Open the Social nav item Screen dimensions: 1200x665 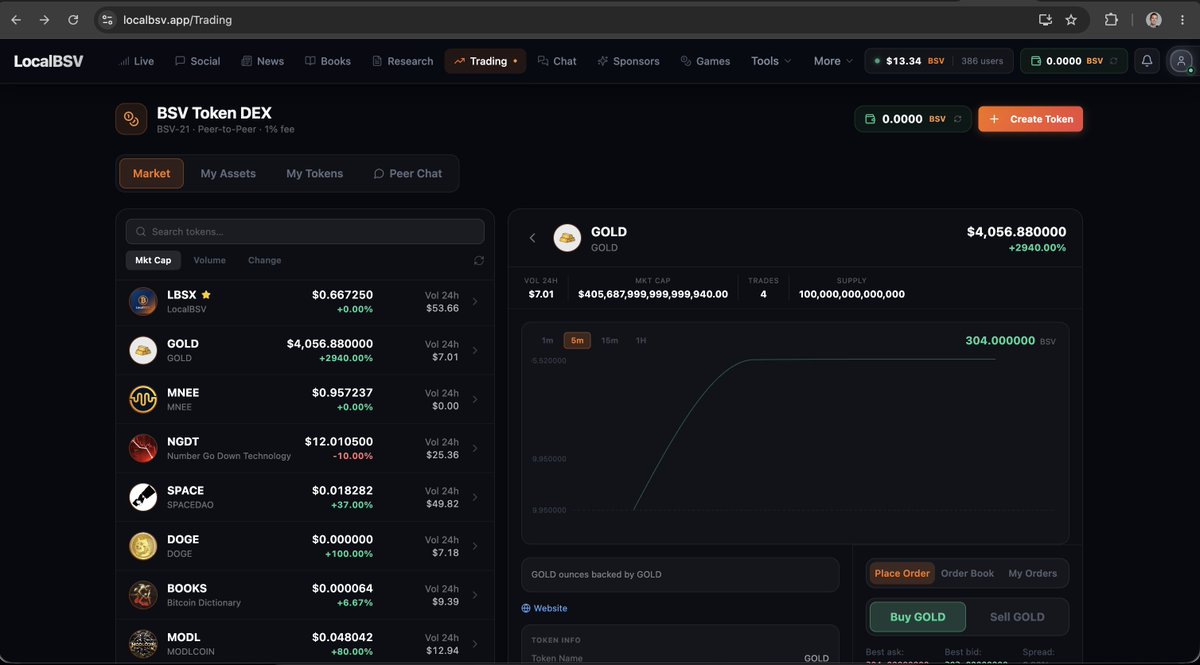[x=197, y=61]
